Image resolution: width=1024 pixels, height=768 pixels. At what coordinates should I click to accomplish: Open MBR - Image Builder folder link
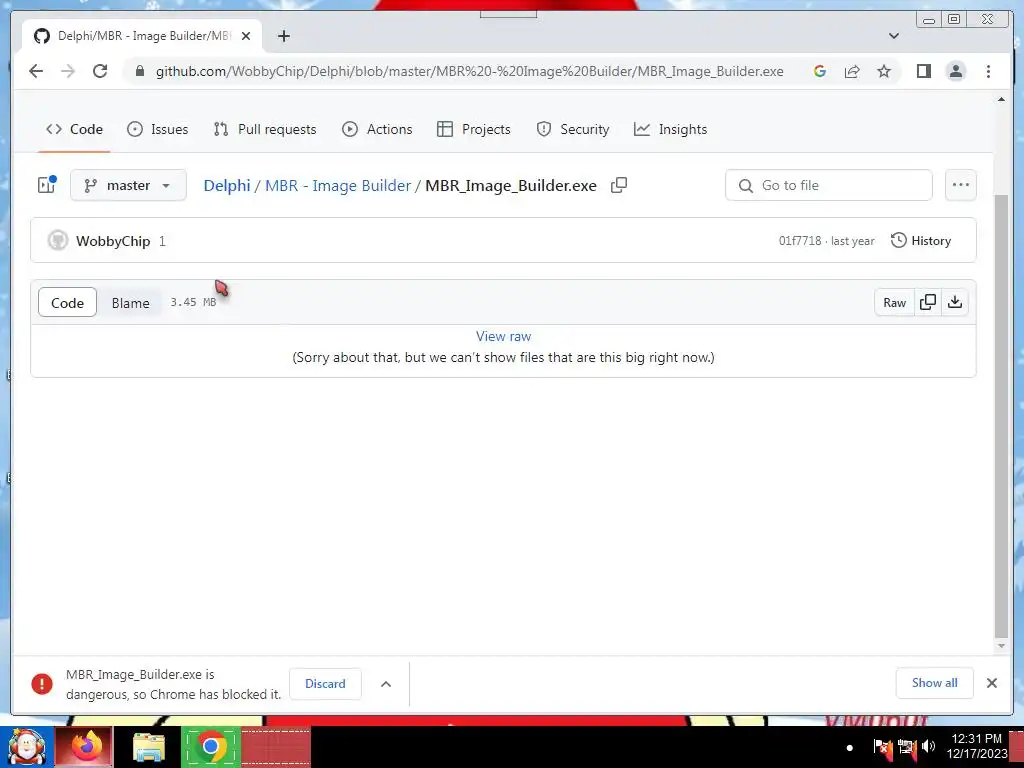click(338, 185)
